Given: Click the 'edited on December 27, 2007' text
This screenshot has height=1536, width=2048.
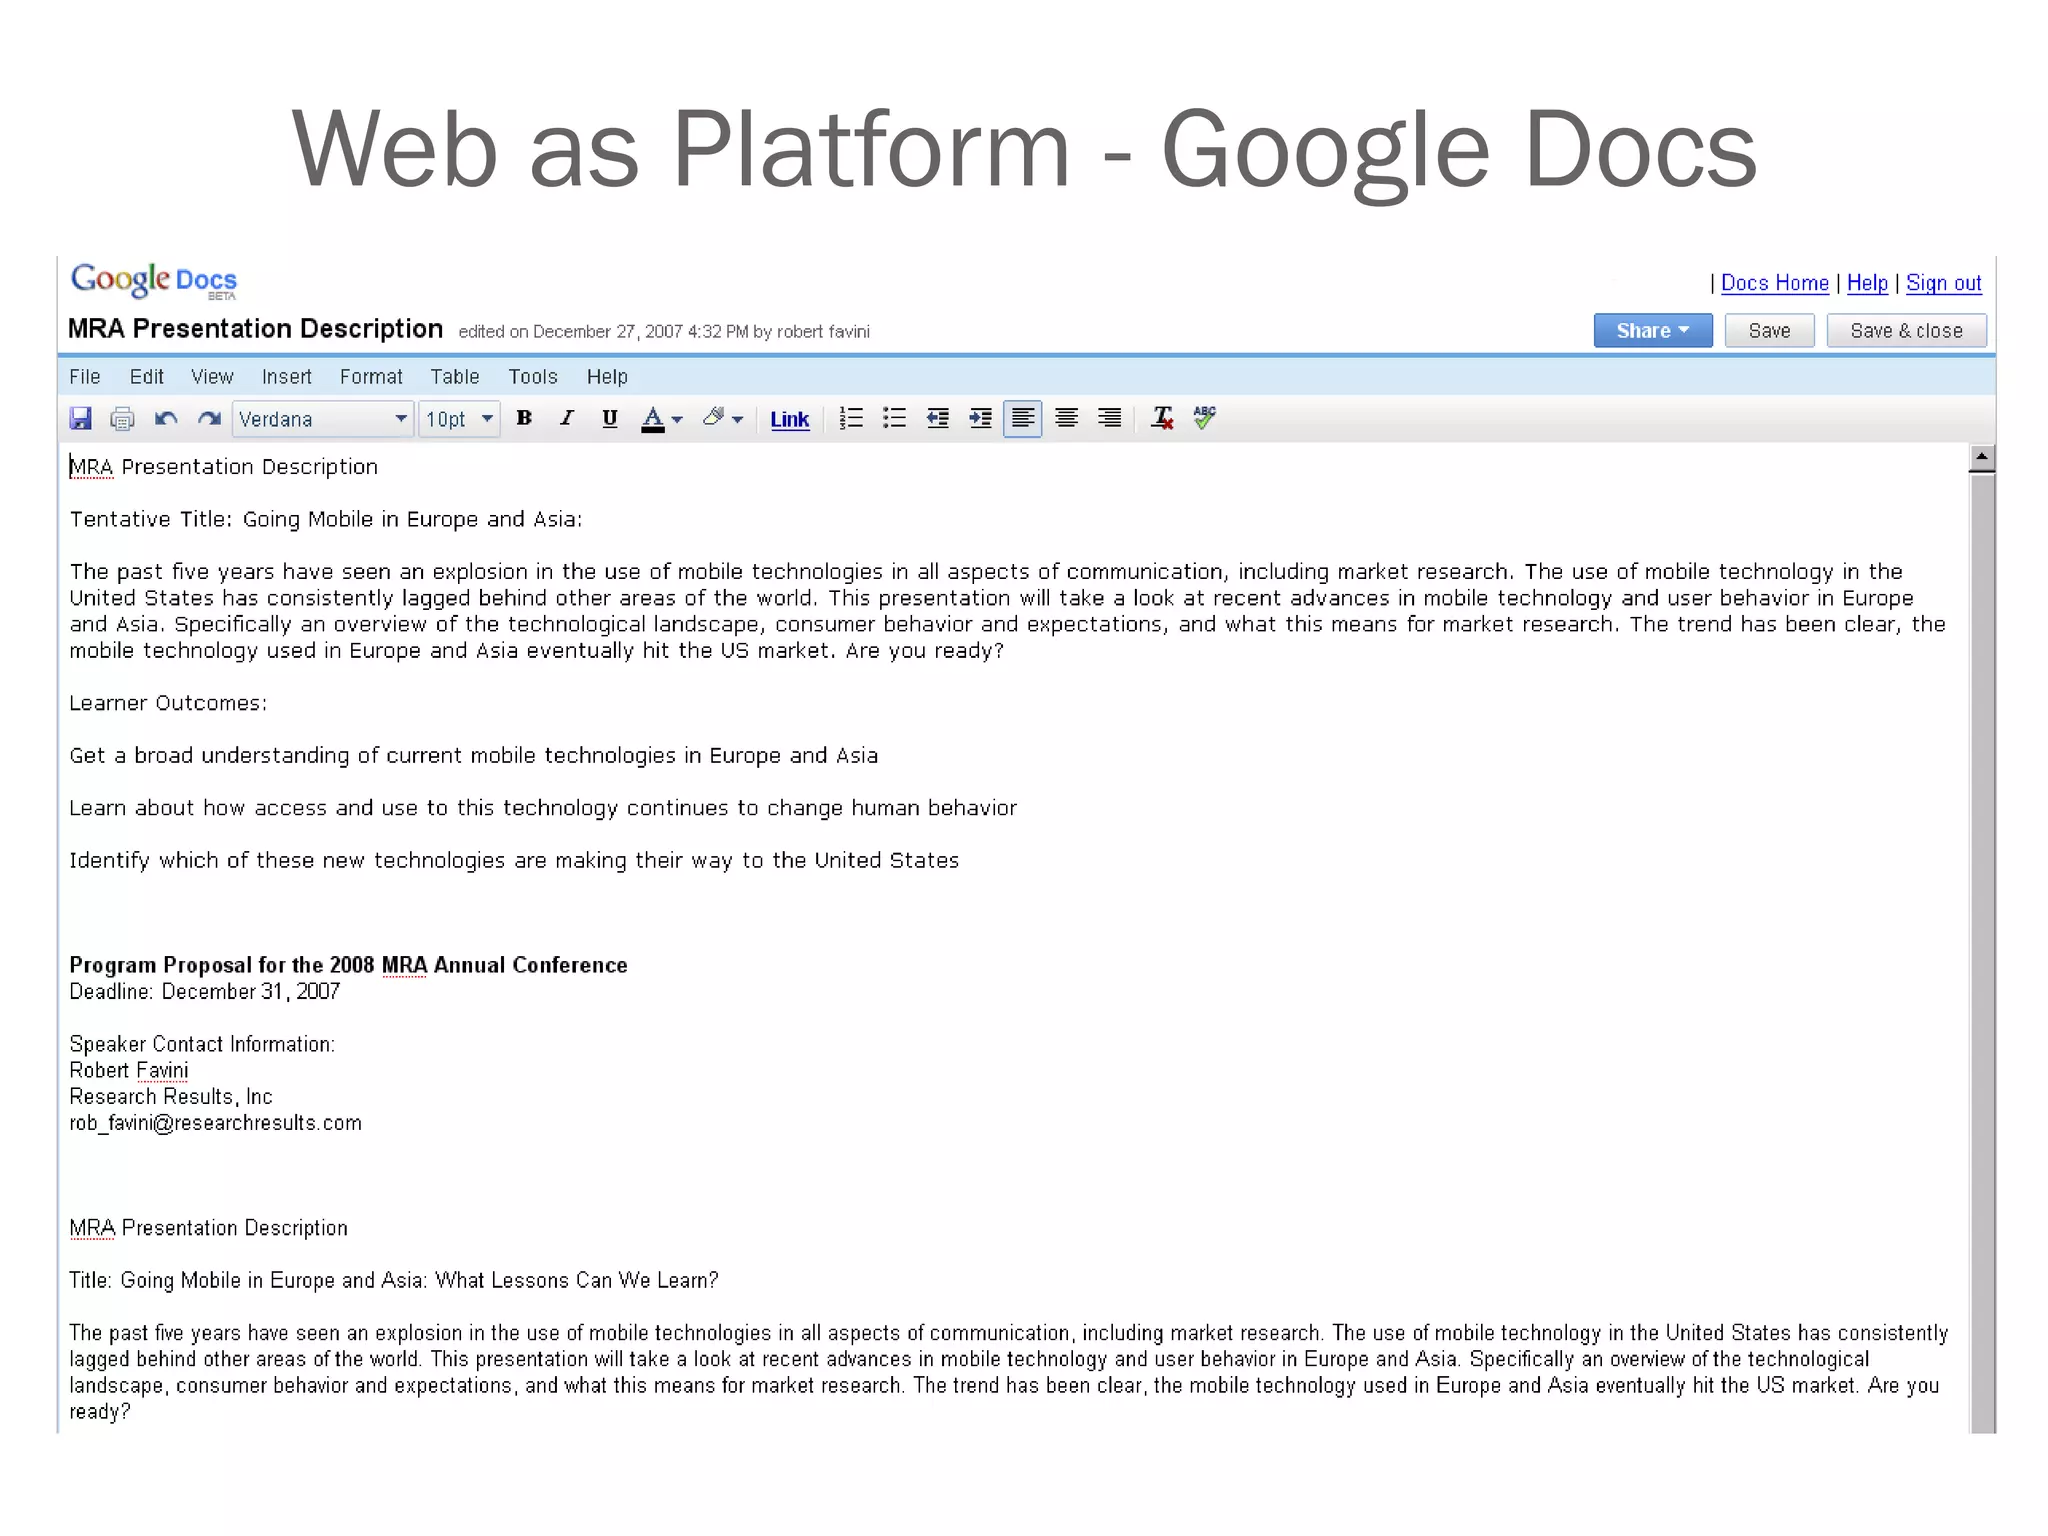Looking at the screenshot, I should tap(664, 332).
